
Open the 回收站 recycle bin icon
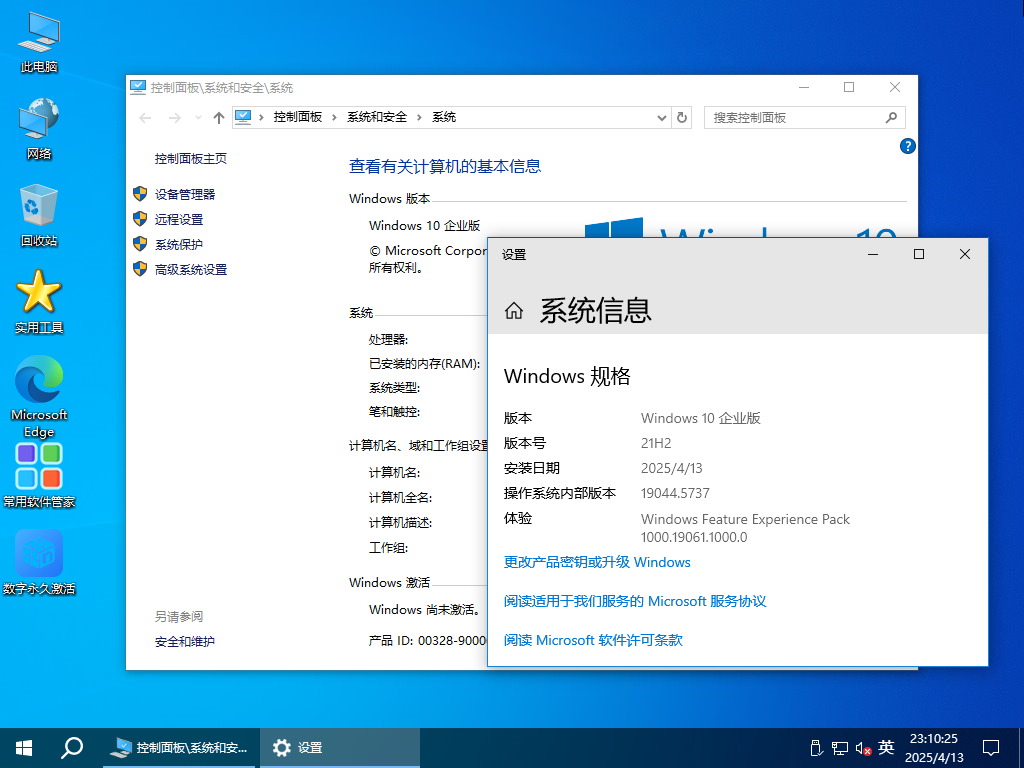point(39,216)
